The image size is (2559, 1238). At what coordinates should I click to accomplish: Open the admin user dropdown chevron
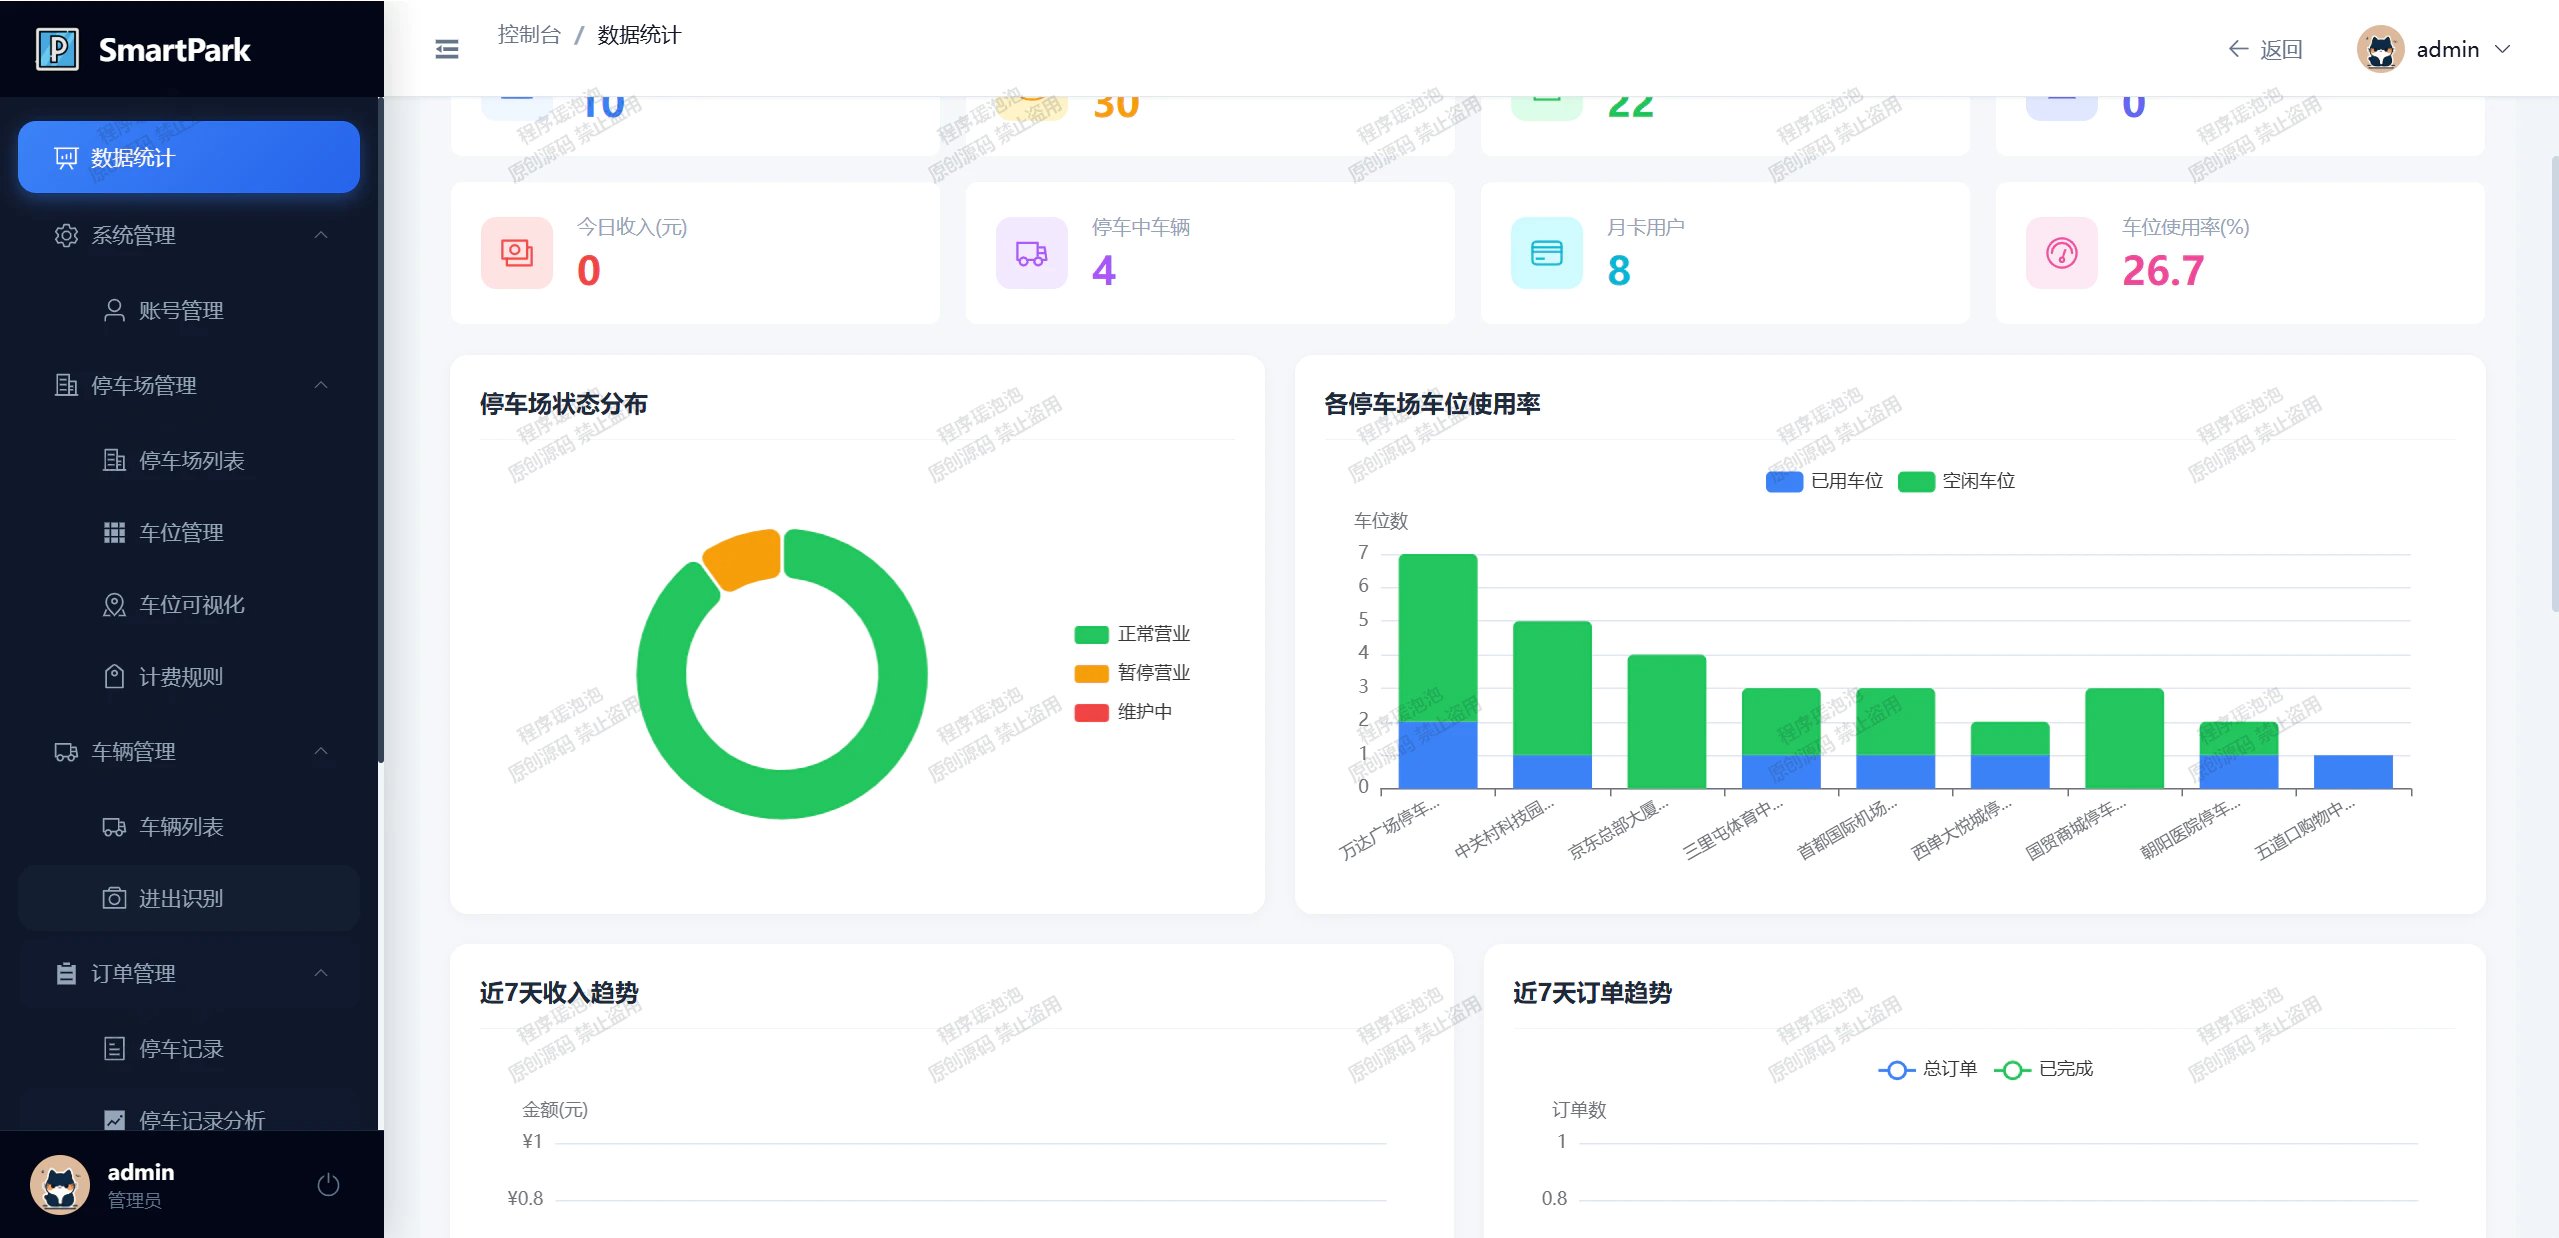2502,49
